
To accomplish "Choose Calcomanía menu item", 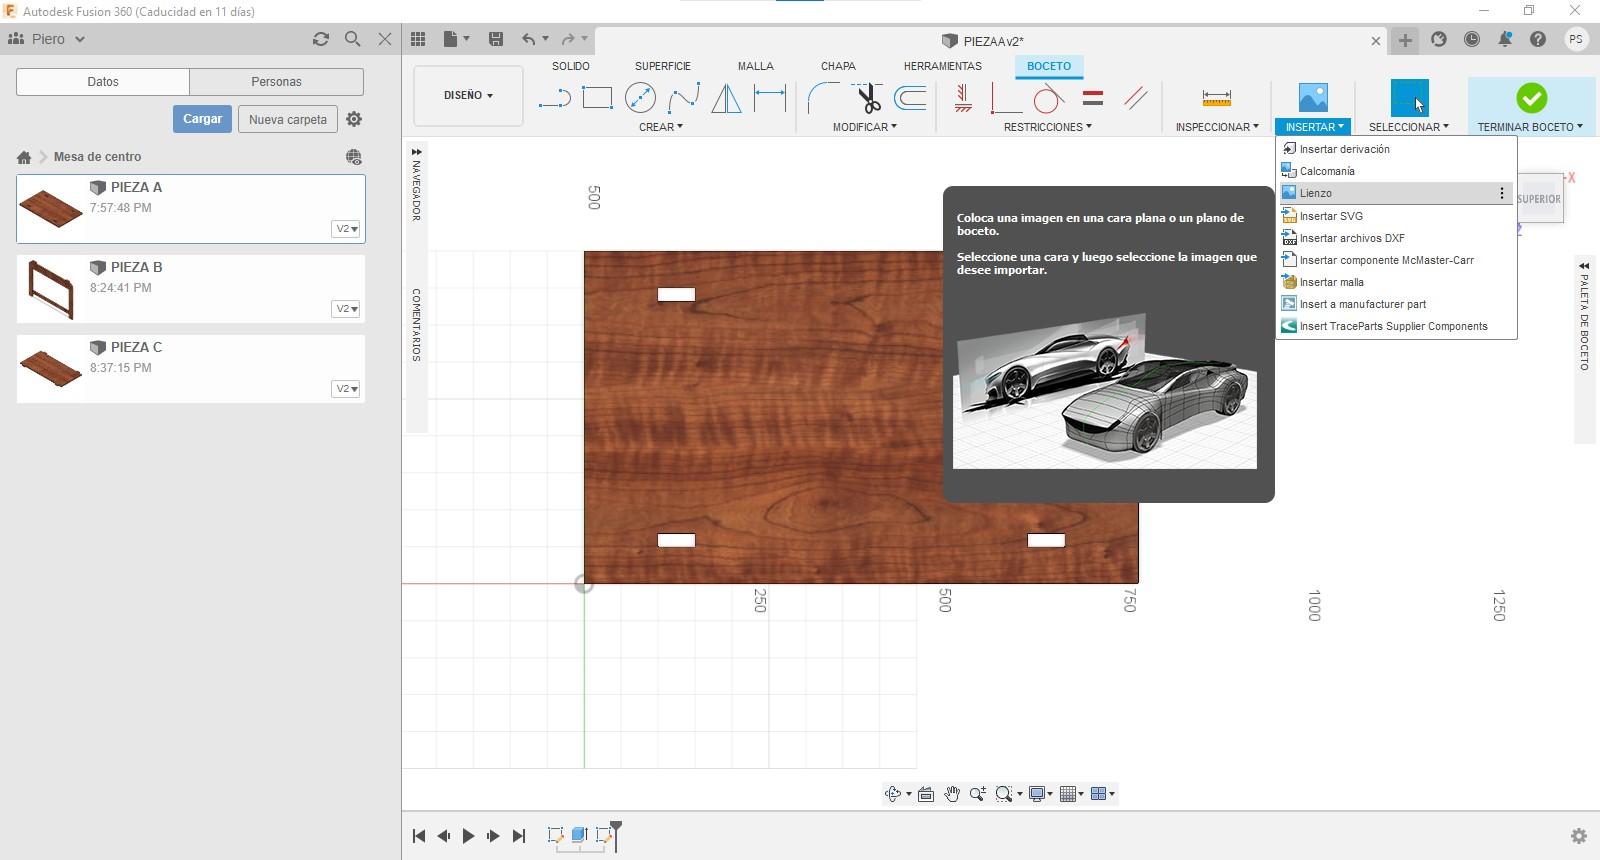I will (x=1396, y=171).
